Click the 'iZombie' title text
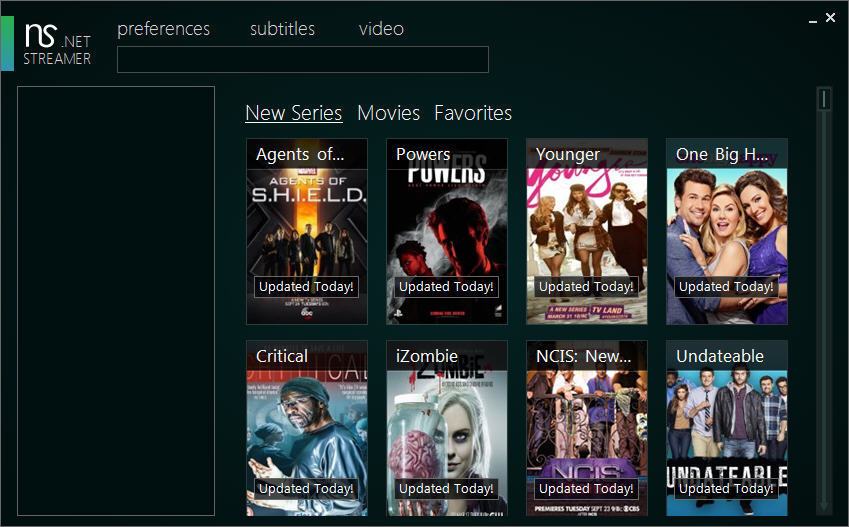849x527 pixels. tap(427, 356)
